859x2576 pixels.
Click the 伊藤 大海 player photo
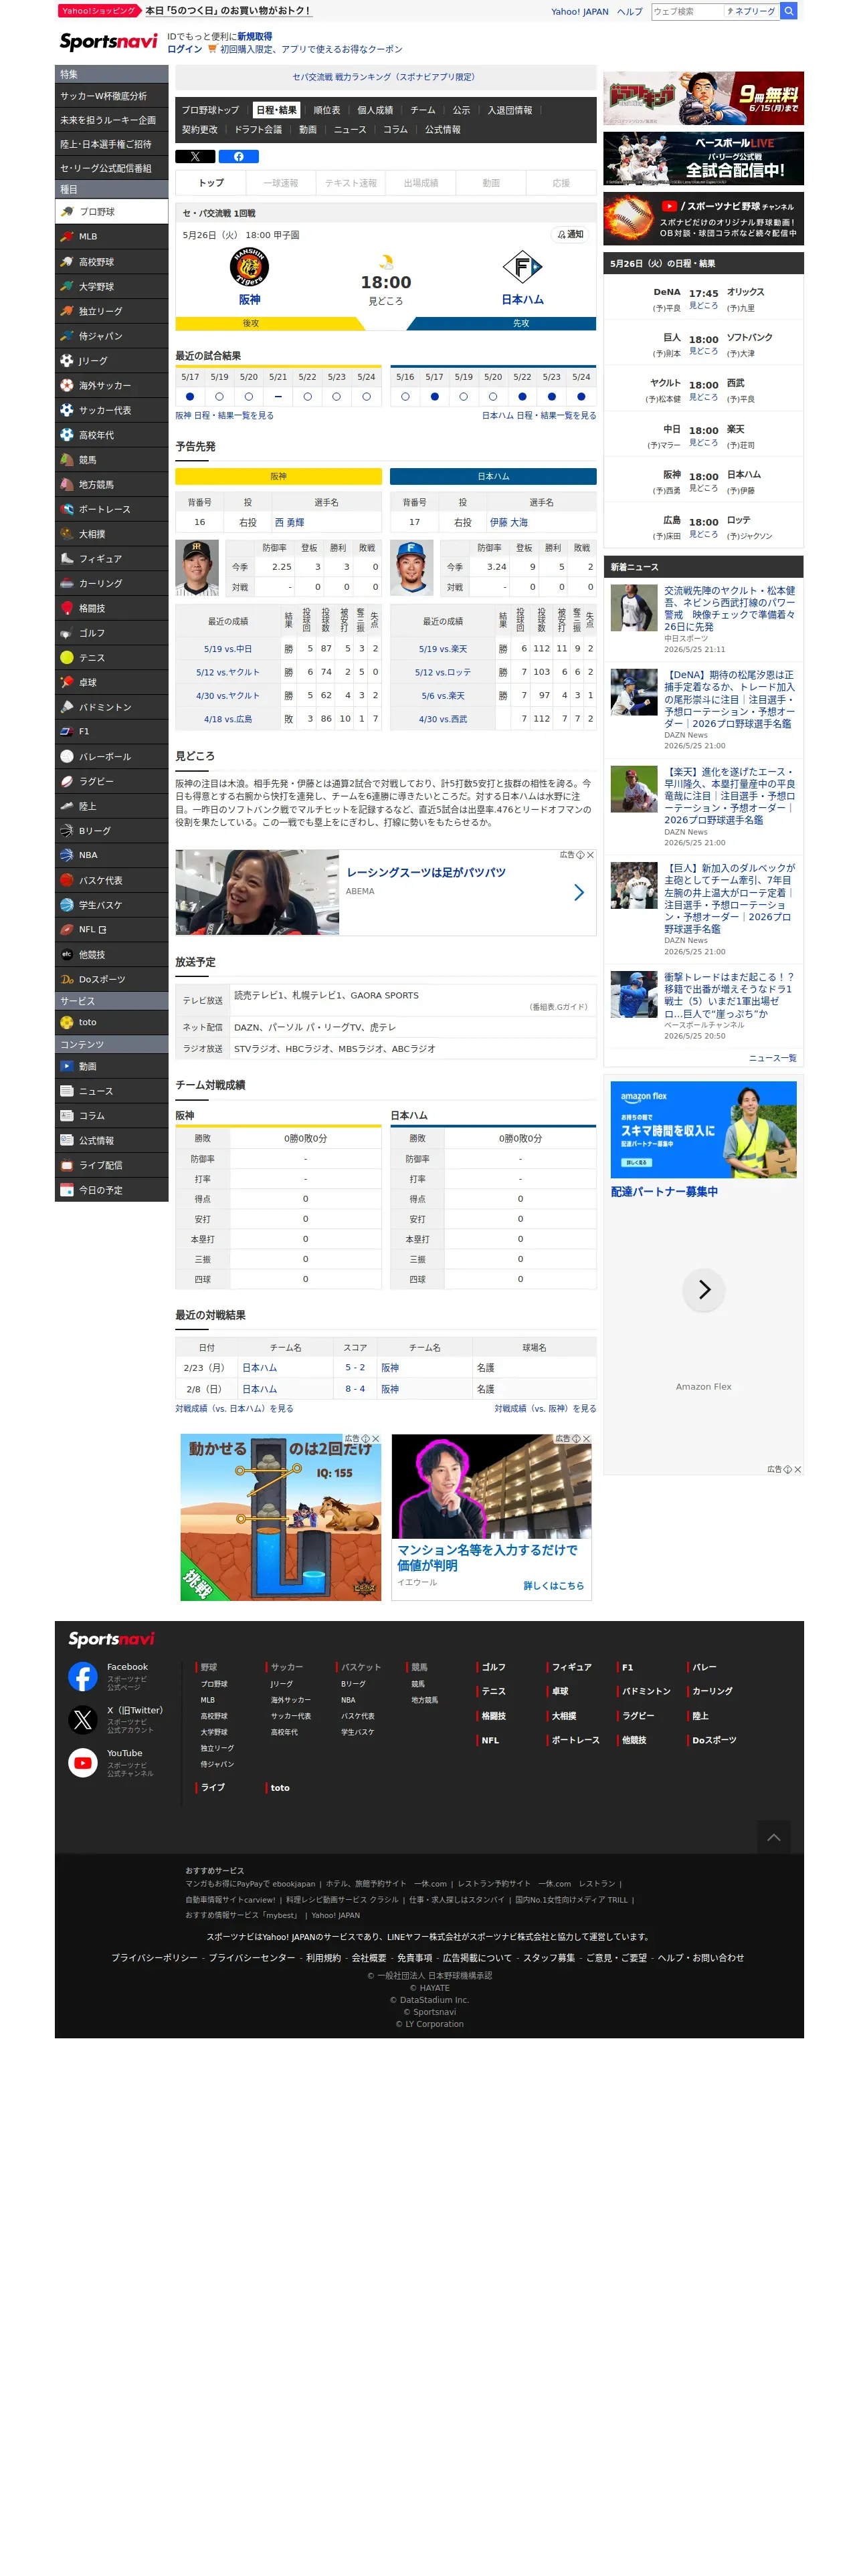pyautogui.click(x=411, y=568)
